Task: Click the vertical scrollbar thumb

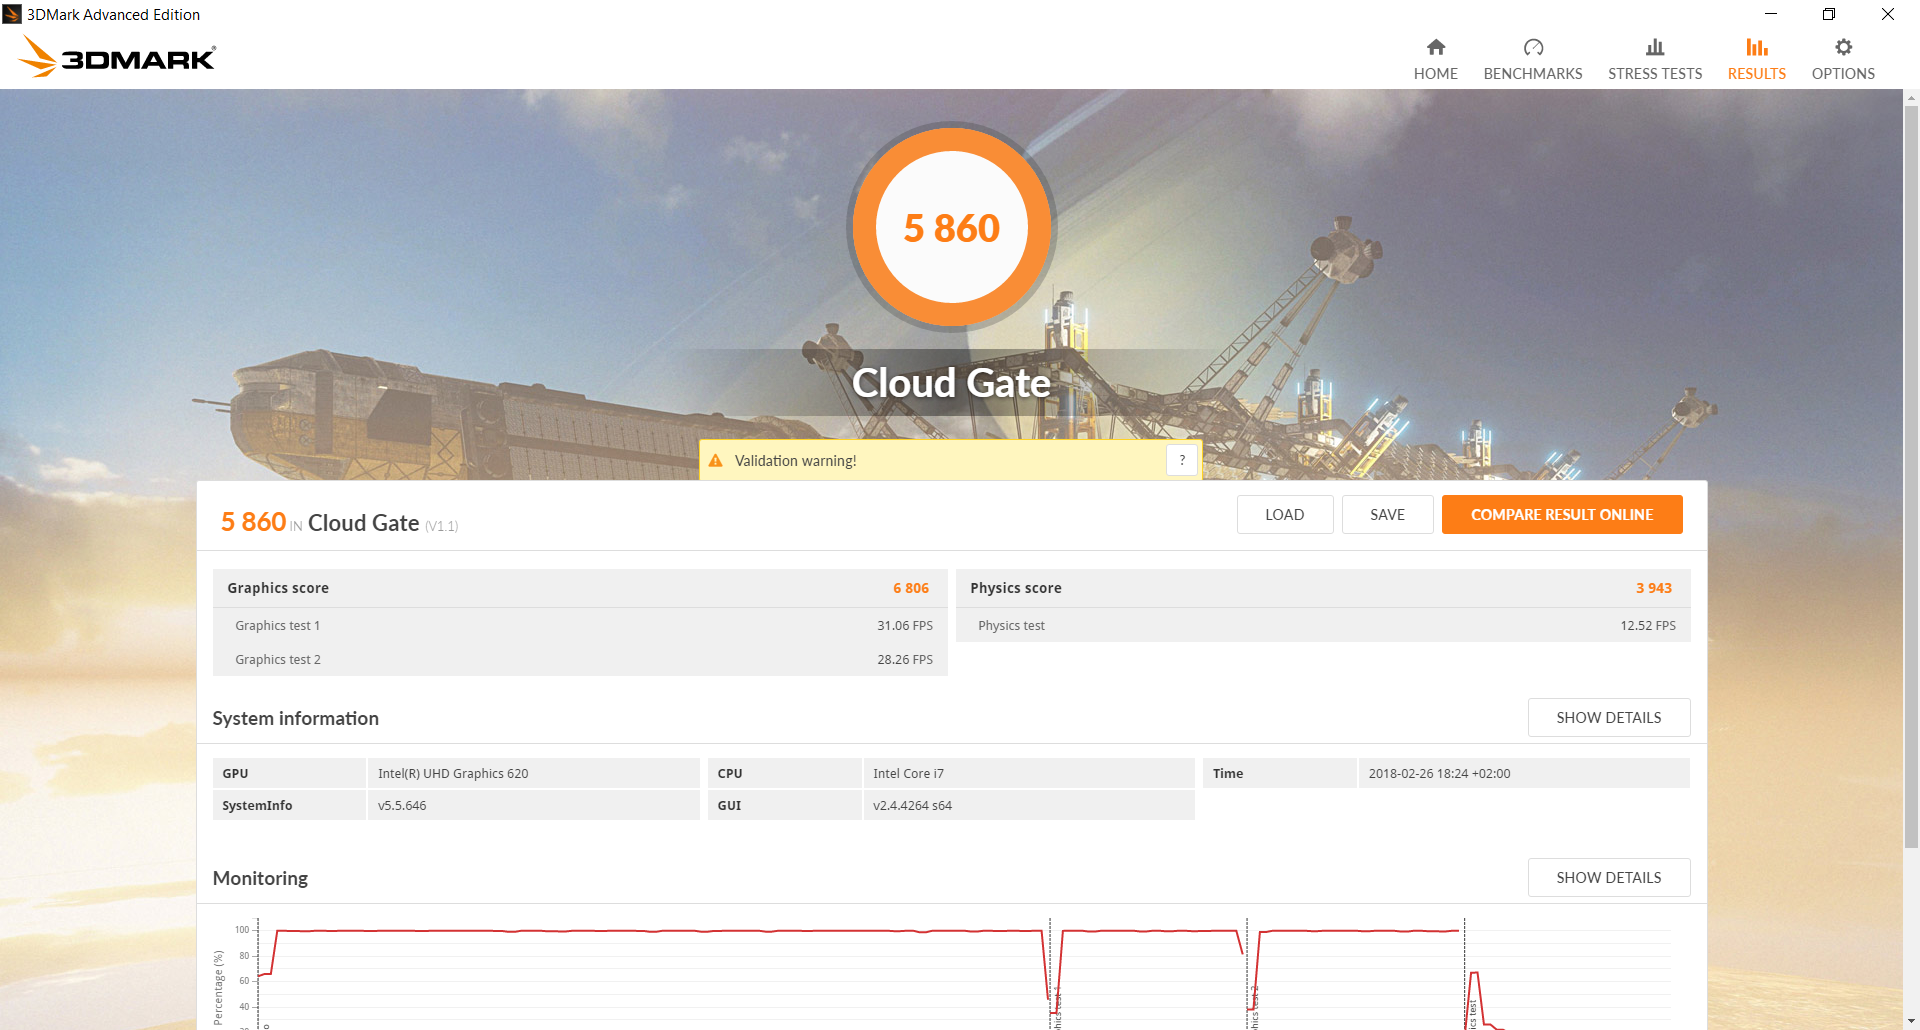Action: 1911,475
